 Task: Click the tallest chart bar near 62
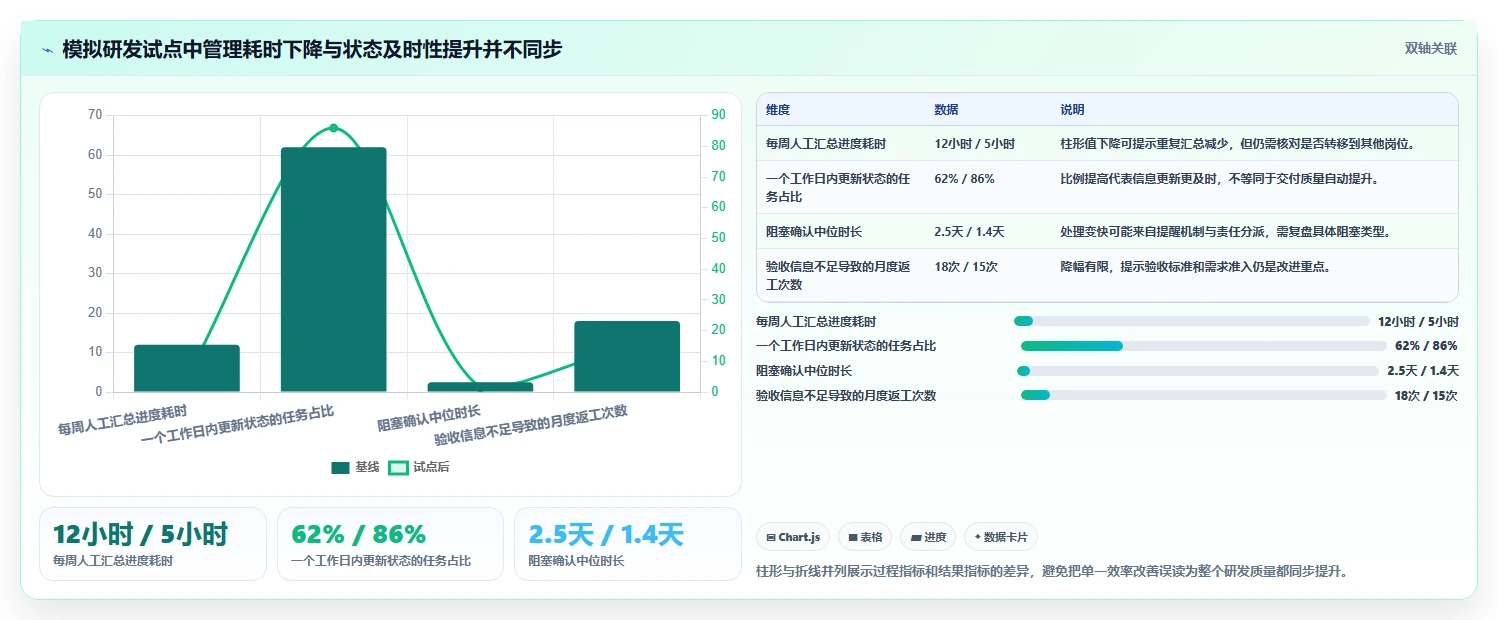pos(333,269)
